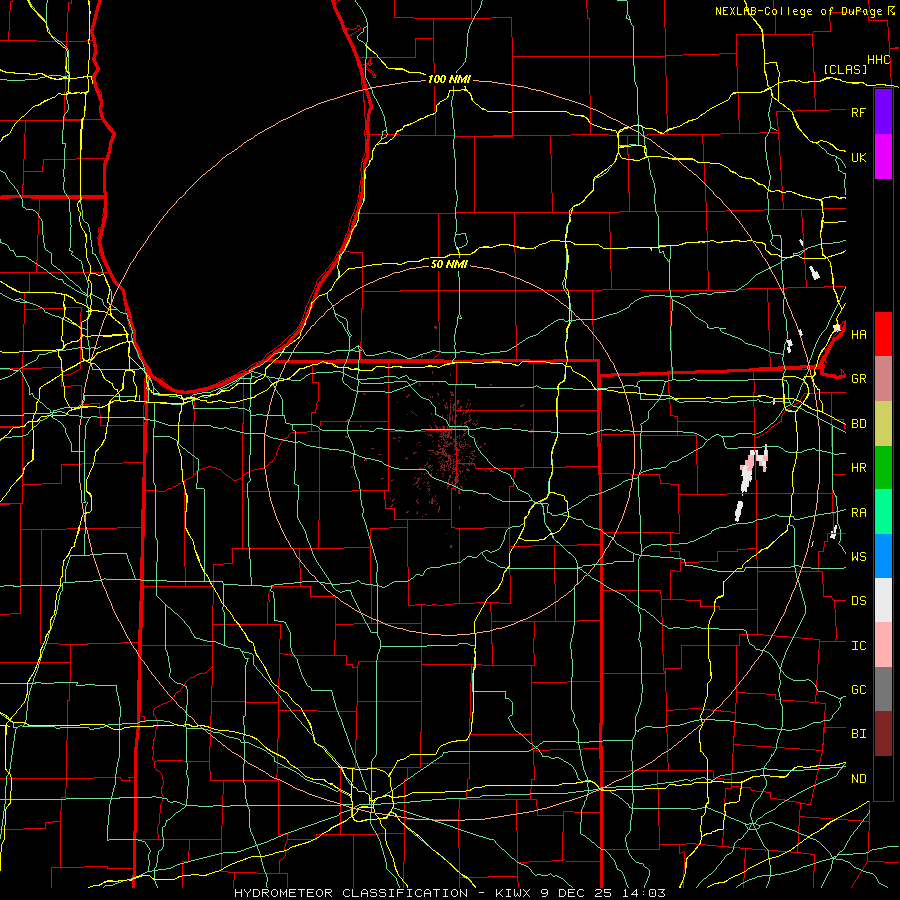Viewport: 900px width, 900px height.
Task: Click the white DS legend swatch
Action: click(883, 600)
